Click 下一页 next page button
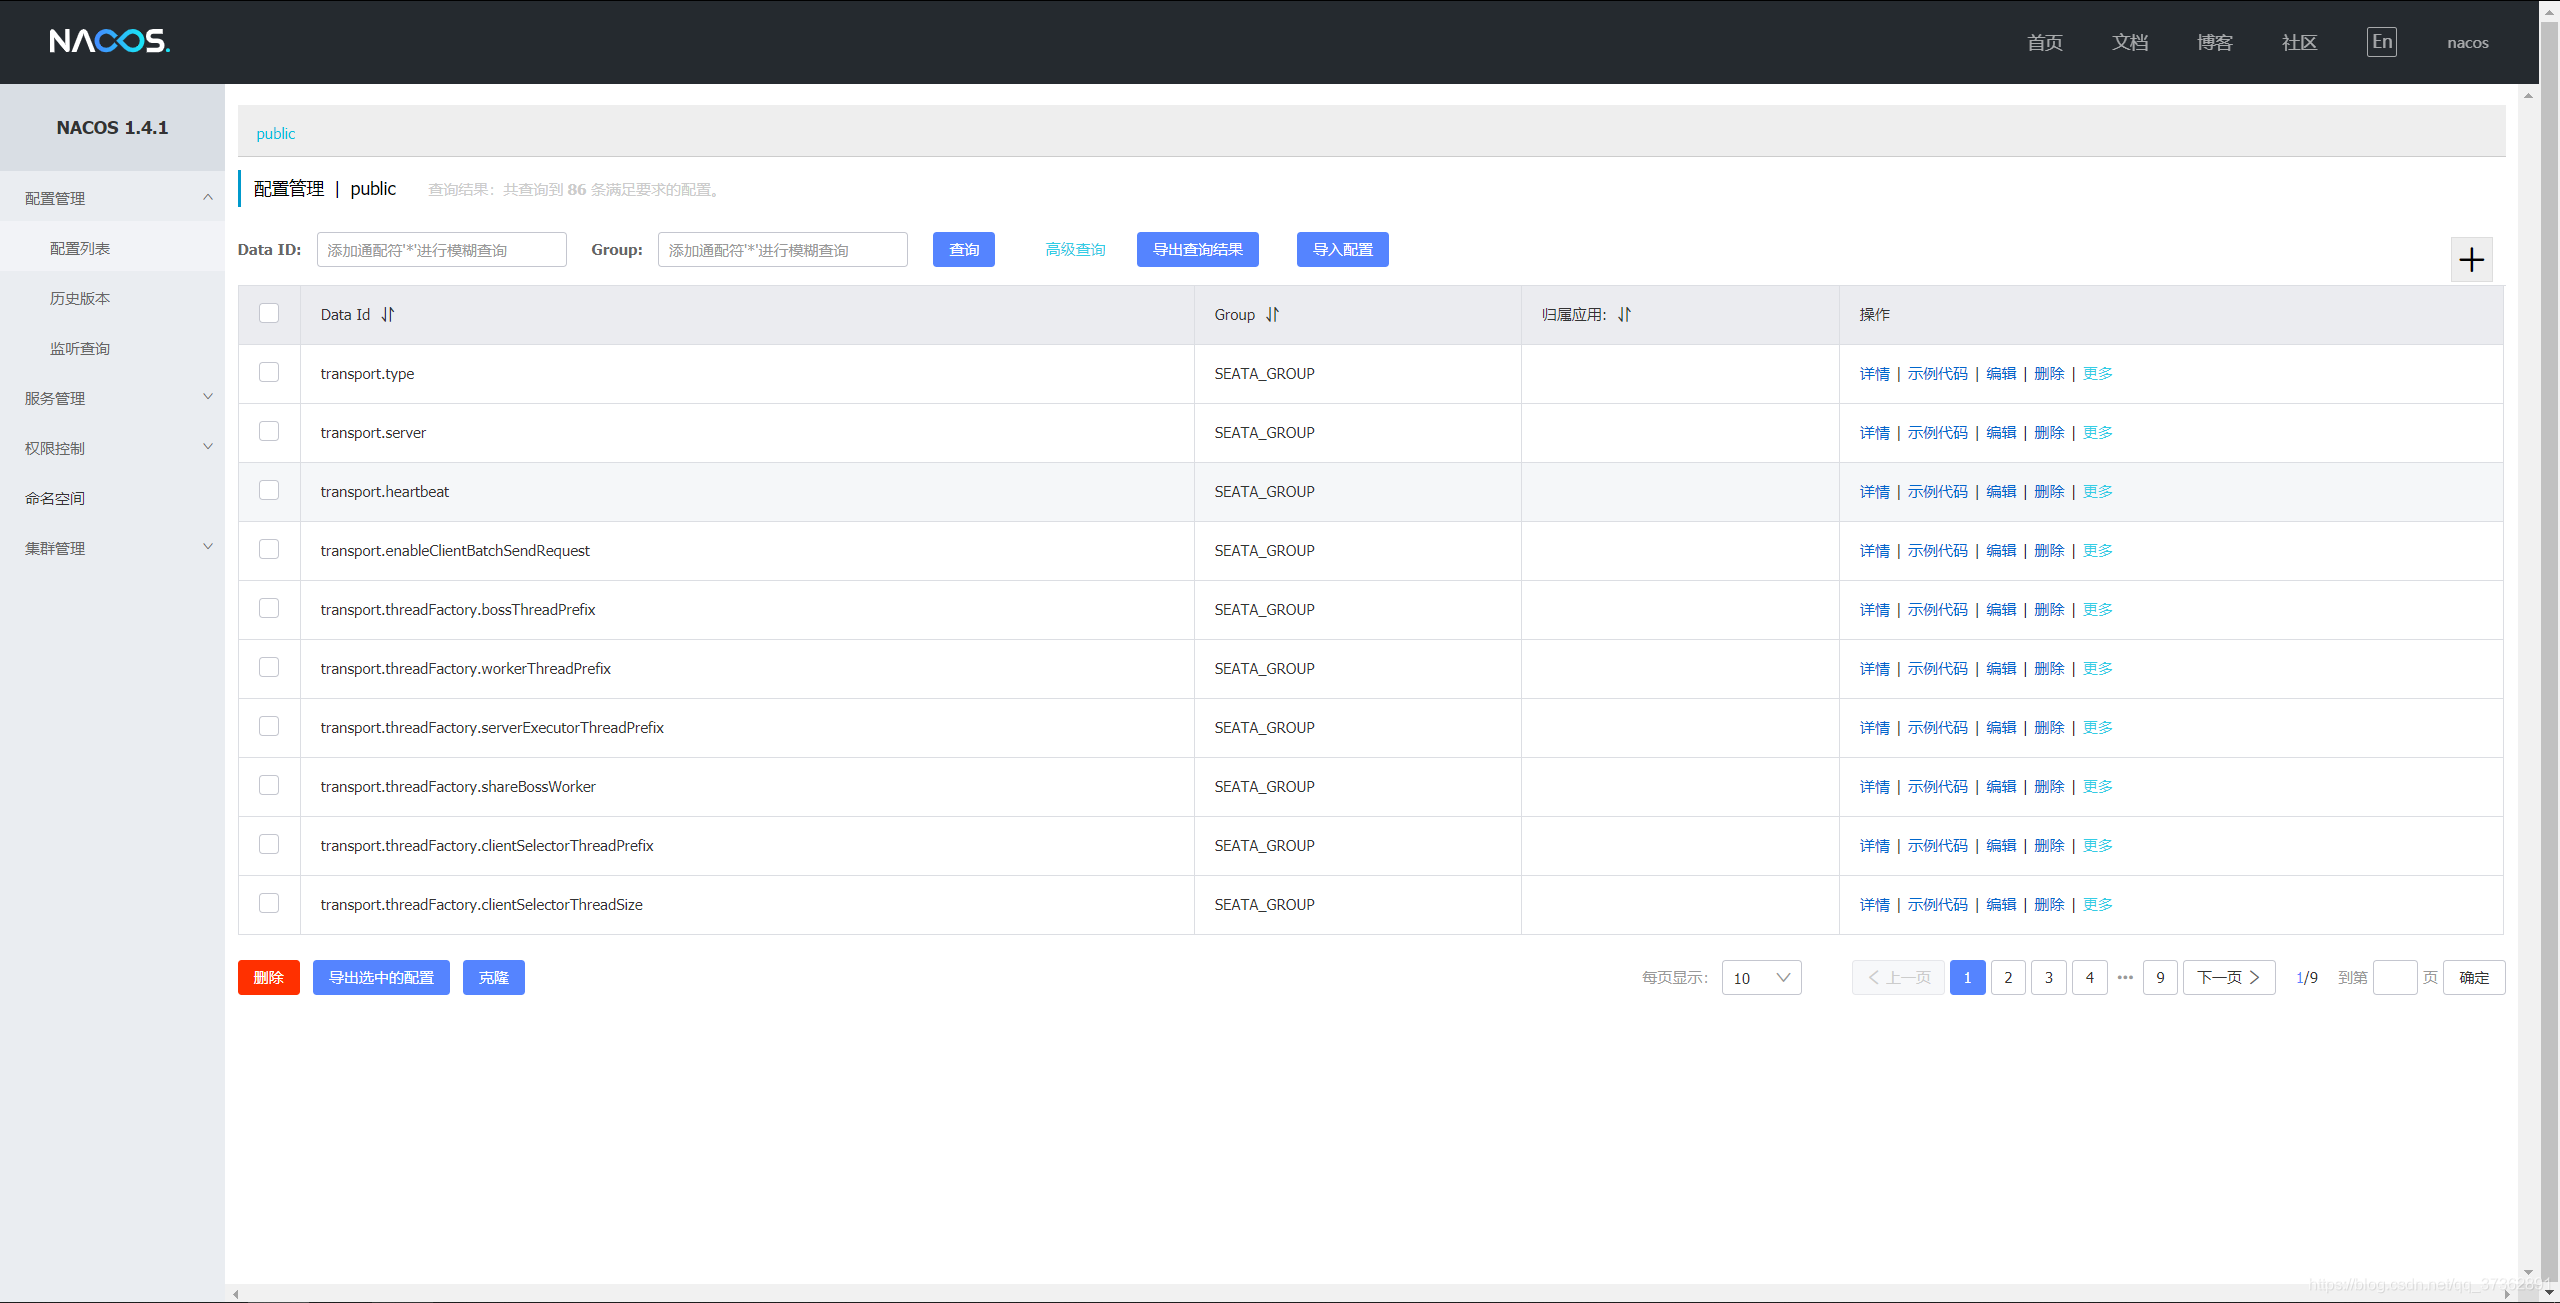Image resolution: width=2560 pixels, height=1303 pixels. tap(2229, 978)
